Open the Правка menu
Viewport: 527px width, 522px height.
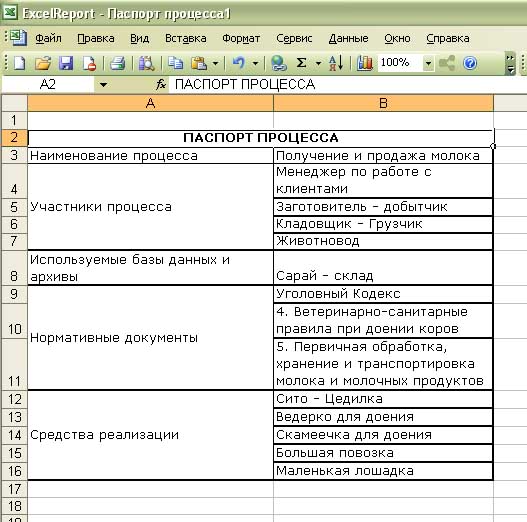(x=96, y=38)
